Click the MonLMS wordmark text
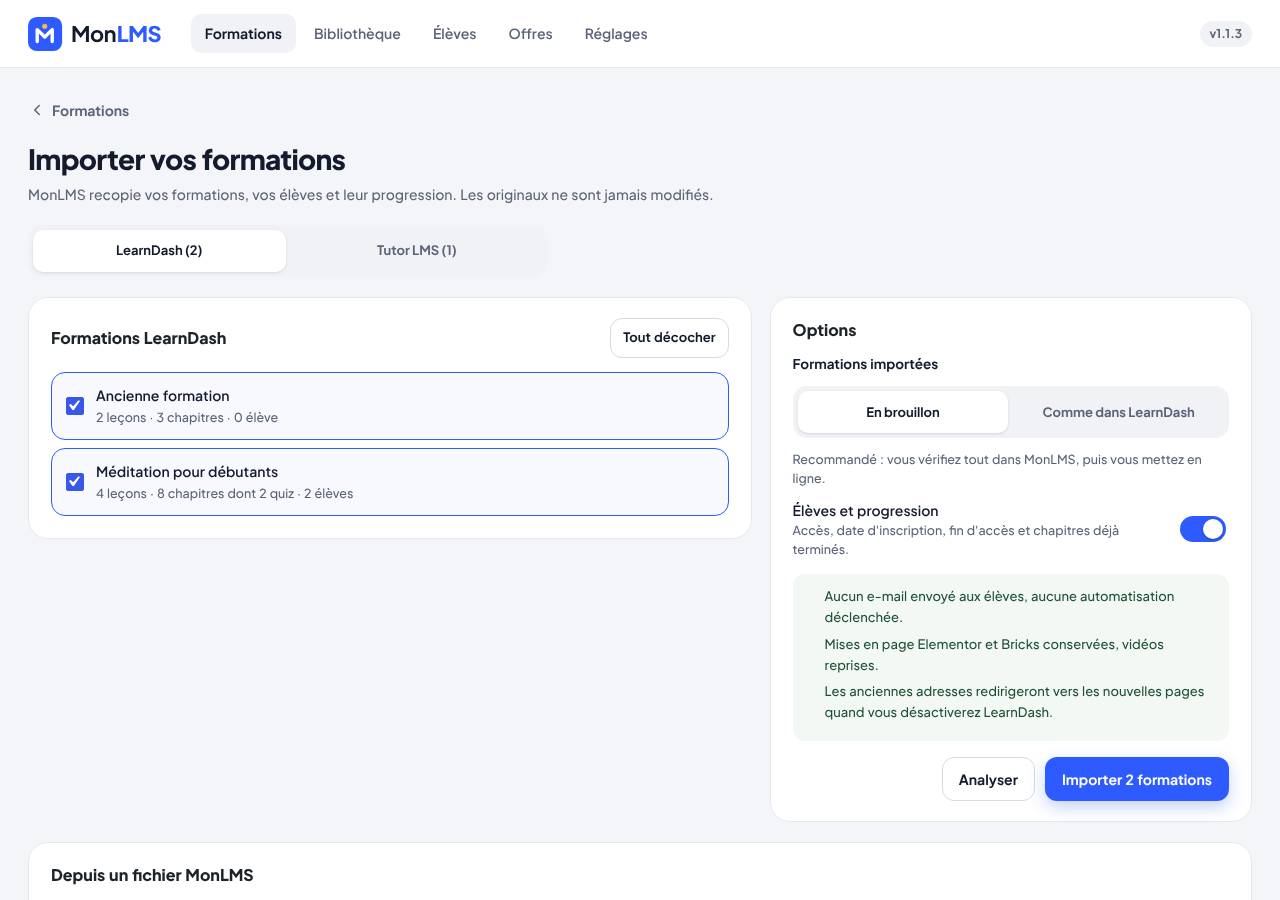Image resolution: width=1280 pixels, height=900 pixels. pyautogui.click(x=116, y=34)
